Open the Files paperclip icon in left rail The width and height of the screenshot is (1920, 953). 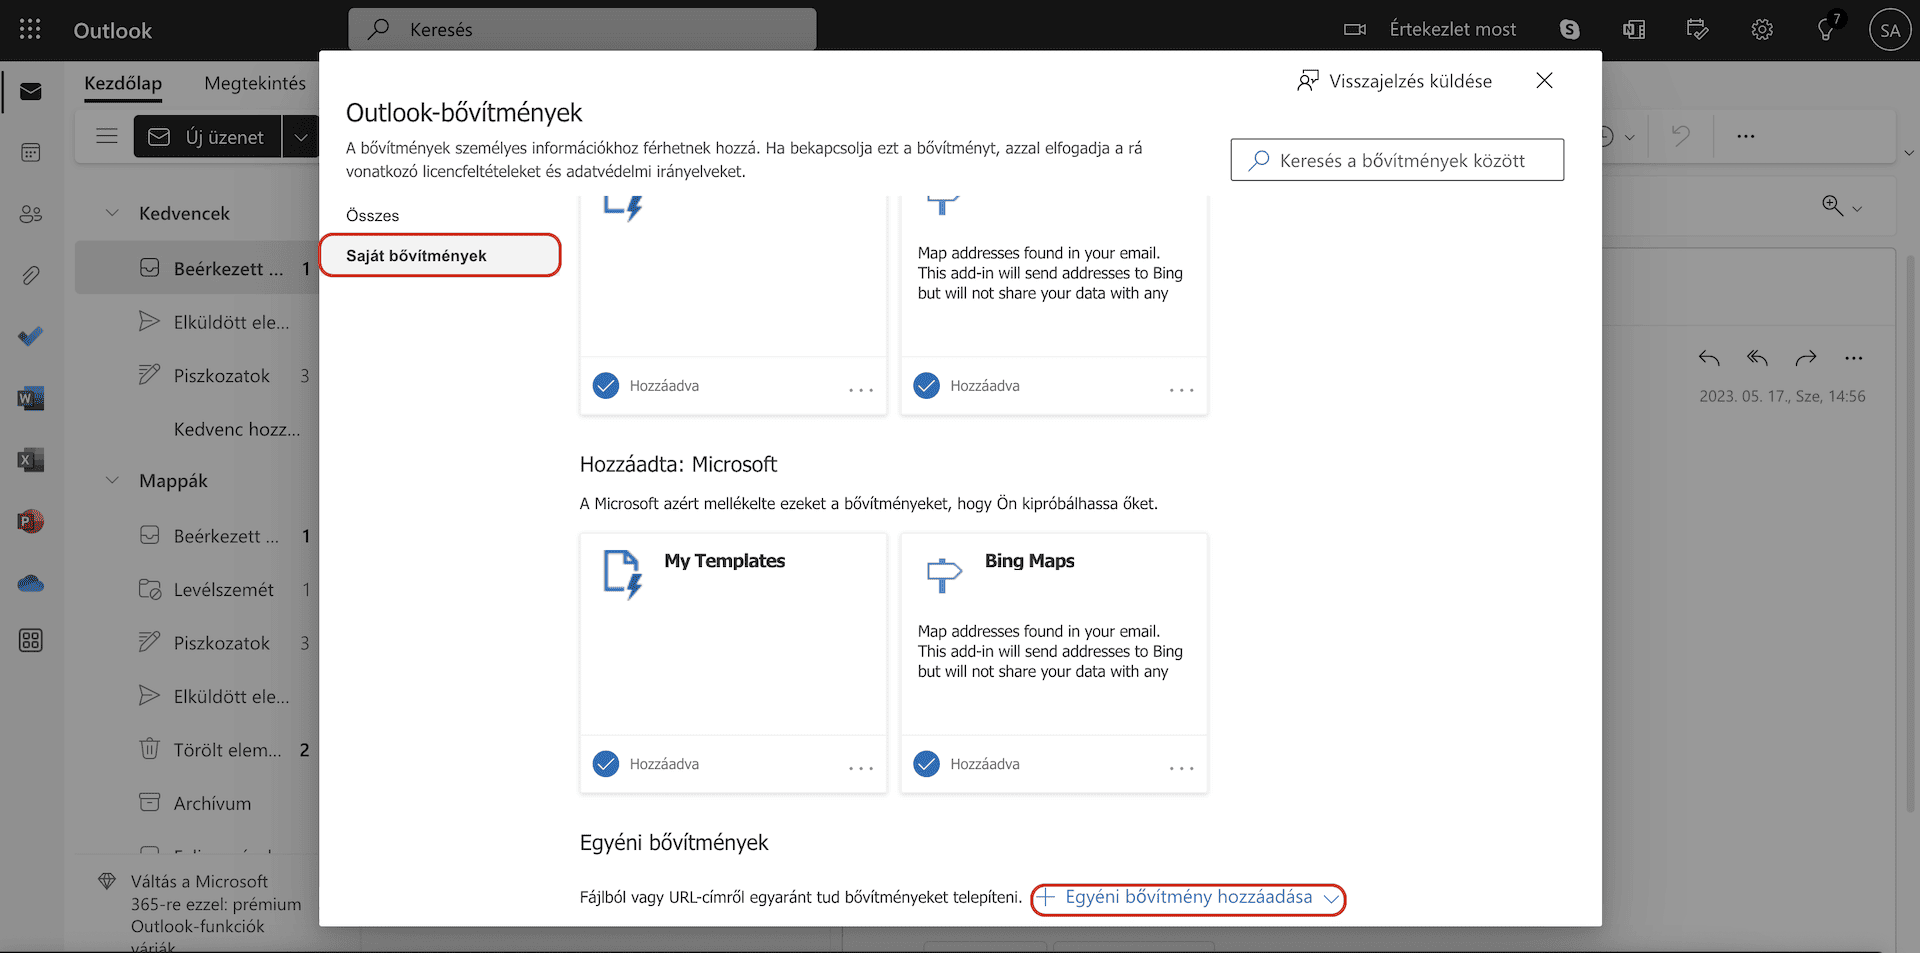tap(30, 275)
